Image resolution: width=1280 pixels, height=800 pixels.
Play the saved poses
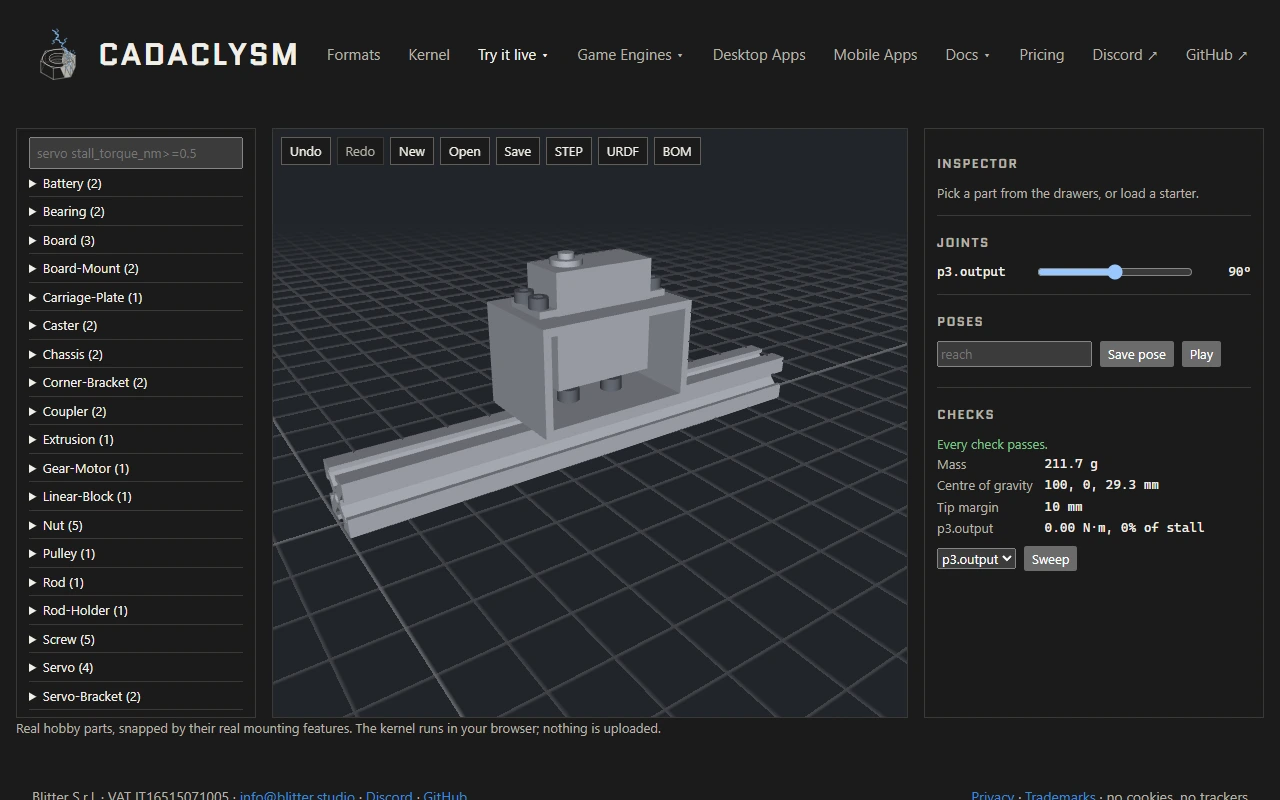pyautogui.click(x=1201, y=354)
